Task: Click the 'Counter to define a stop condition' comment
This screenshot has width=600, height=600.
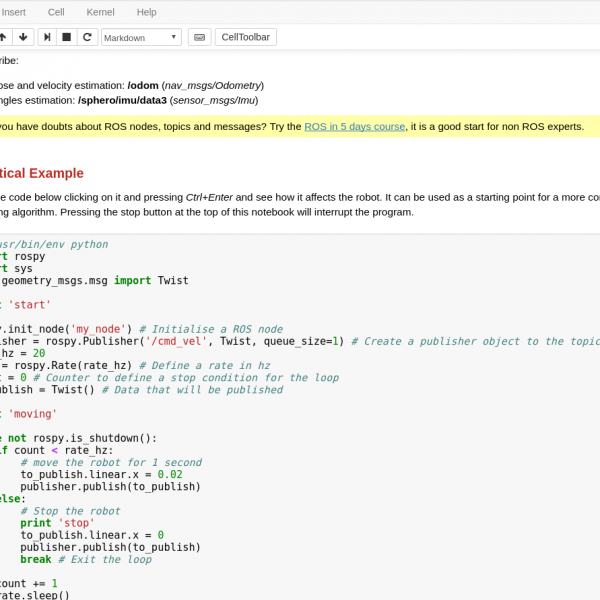Action: 186,378
